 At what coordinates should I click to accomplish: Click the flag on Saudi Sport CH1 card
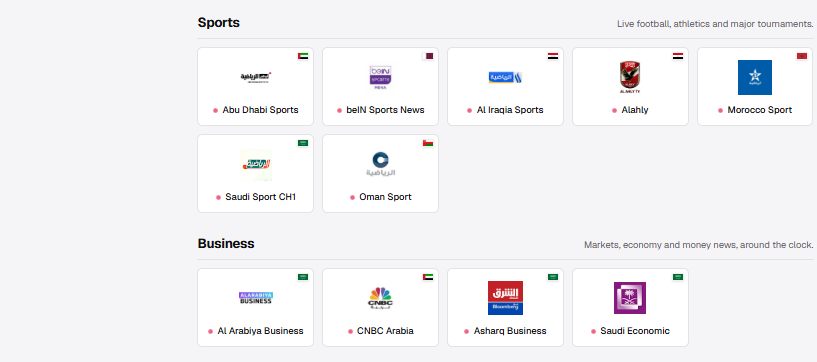tap(303, 143)
